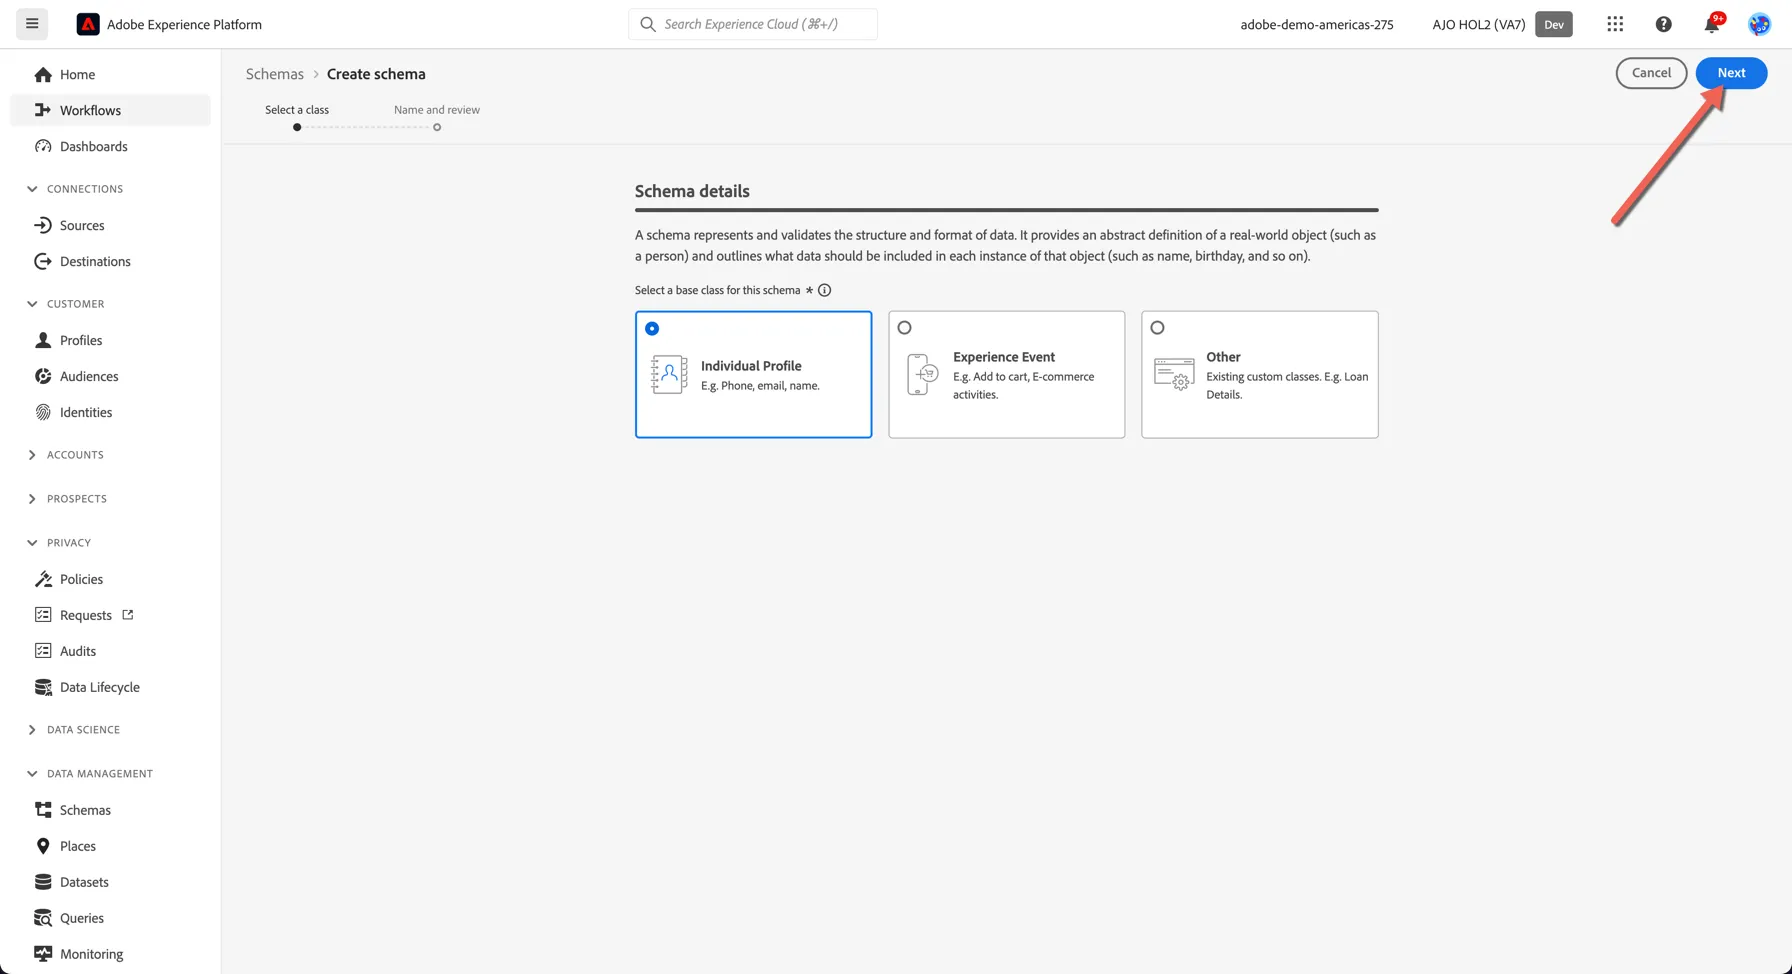Open the user profile avatar
The height and width of the screenshot is (974, 1792).
[1759, 24]
